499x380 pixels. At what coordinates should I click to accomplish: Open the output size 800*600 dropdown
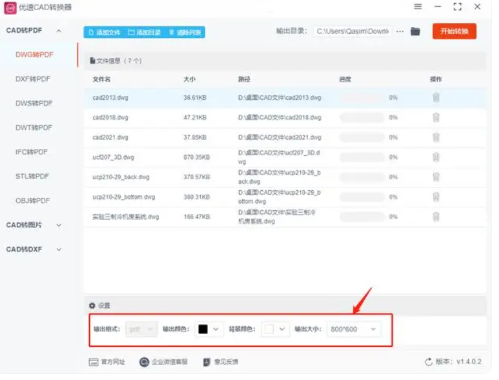click(354, 329)
